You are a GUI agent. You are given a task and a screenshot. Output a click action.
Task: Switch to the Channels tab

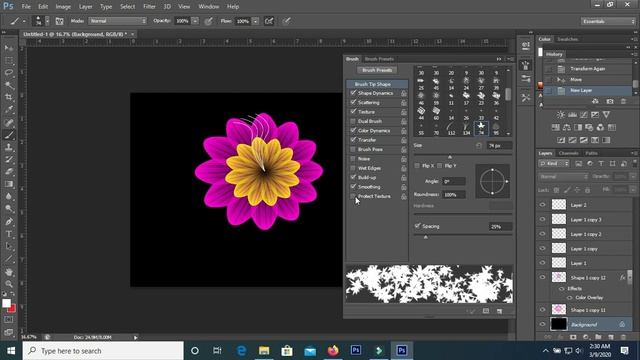569,153
